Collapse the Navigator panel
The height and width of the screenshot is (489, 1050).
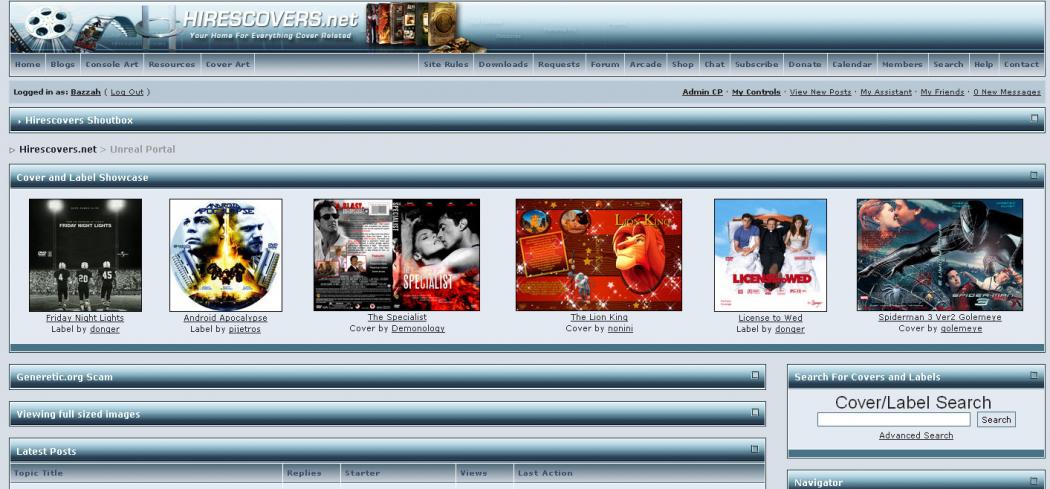(x=1035, y=482)
